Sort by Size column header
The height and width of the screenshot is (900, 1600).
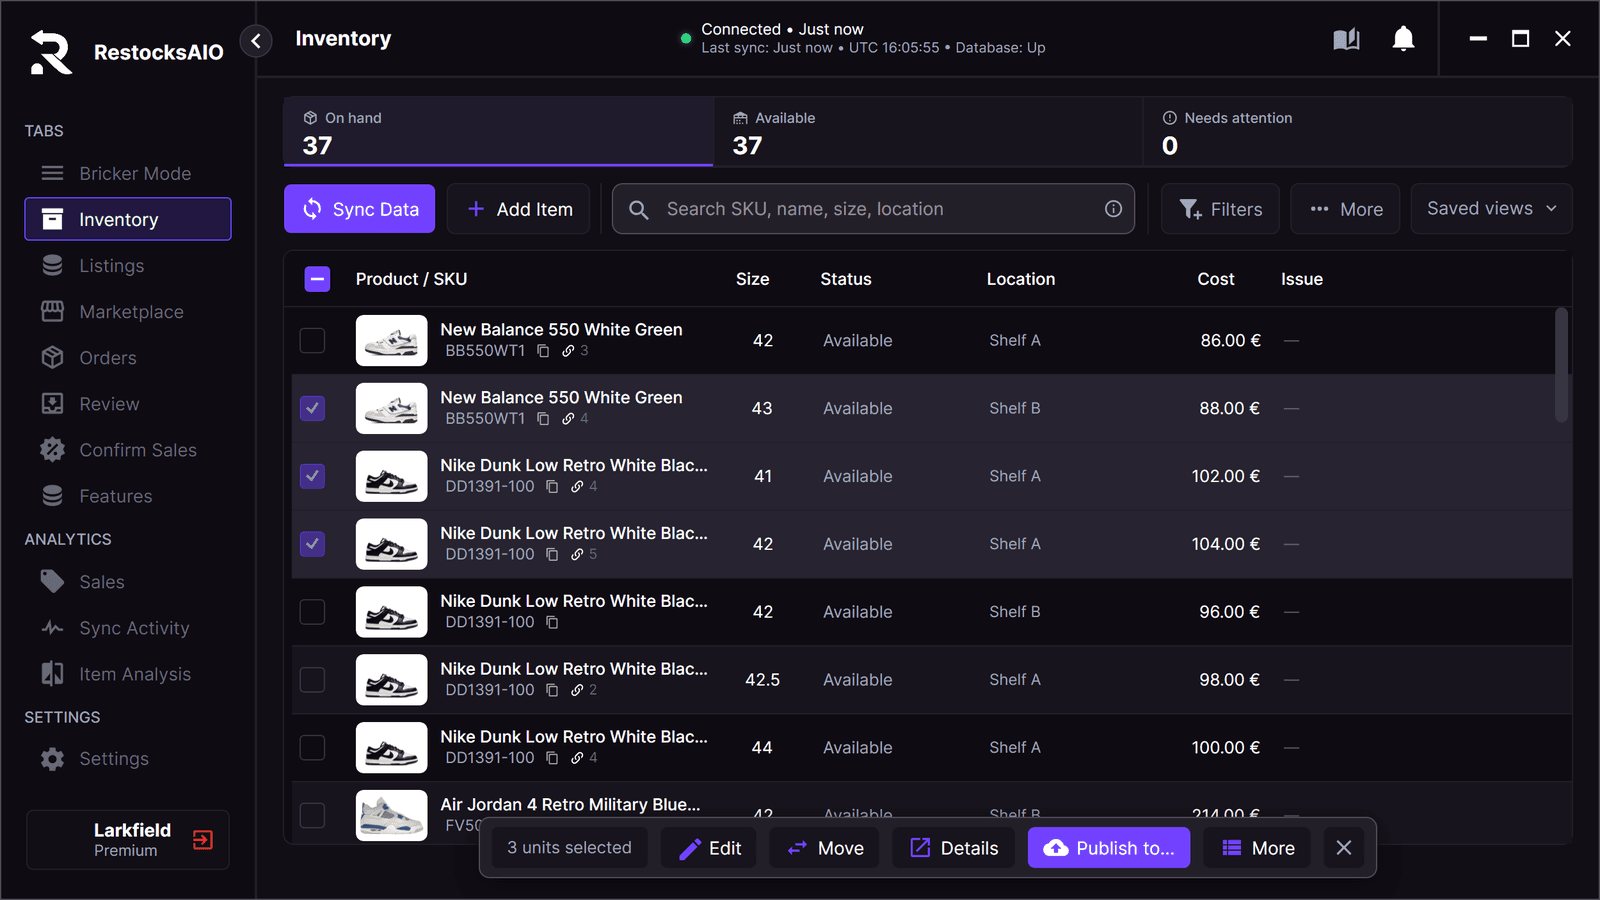pos(752,279)
